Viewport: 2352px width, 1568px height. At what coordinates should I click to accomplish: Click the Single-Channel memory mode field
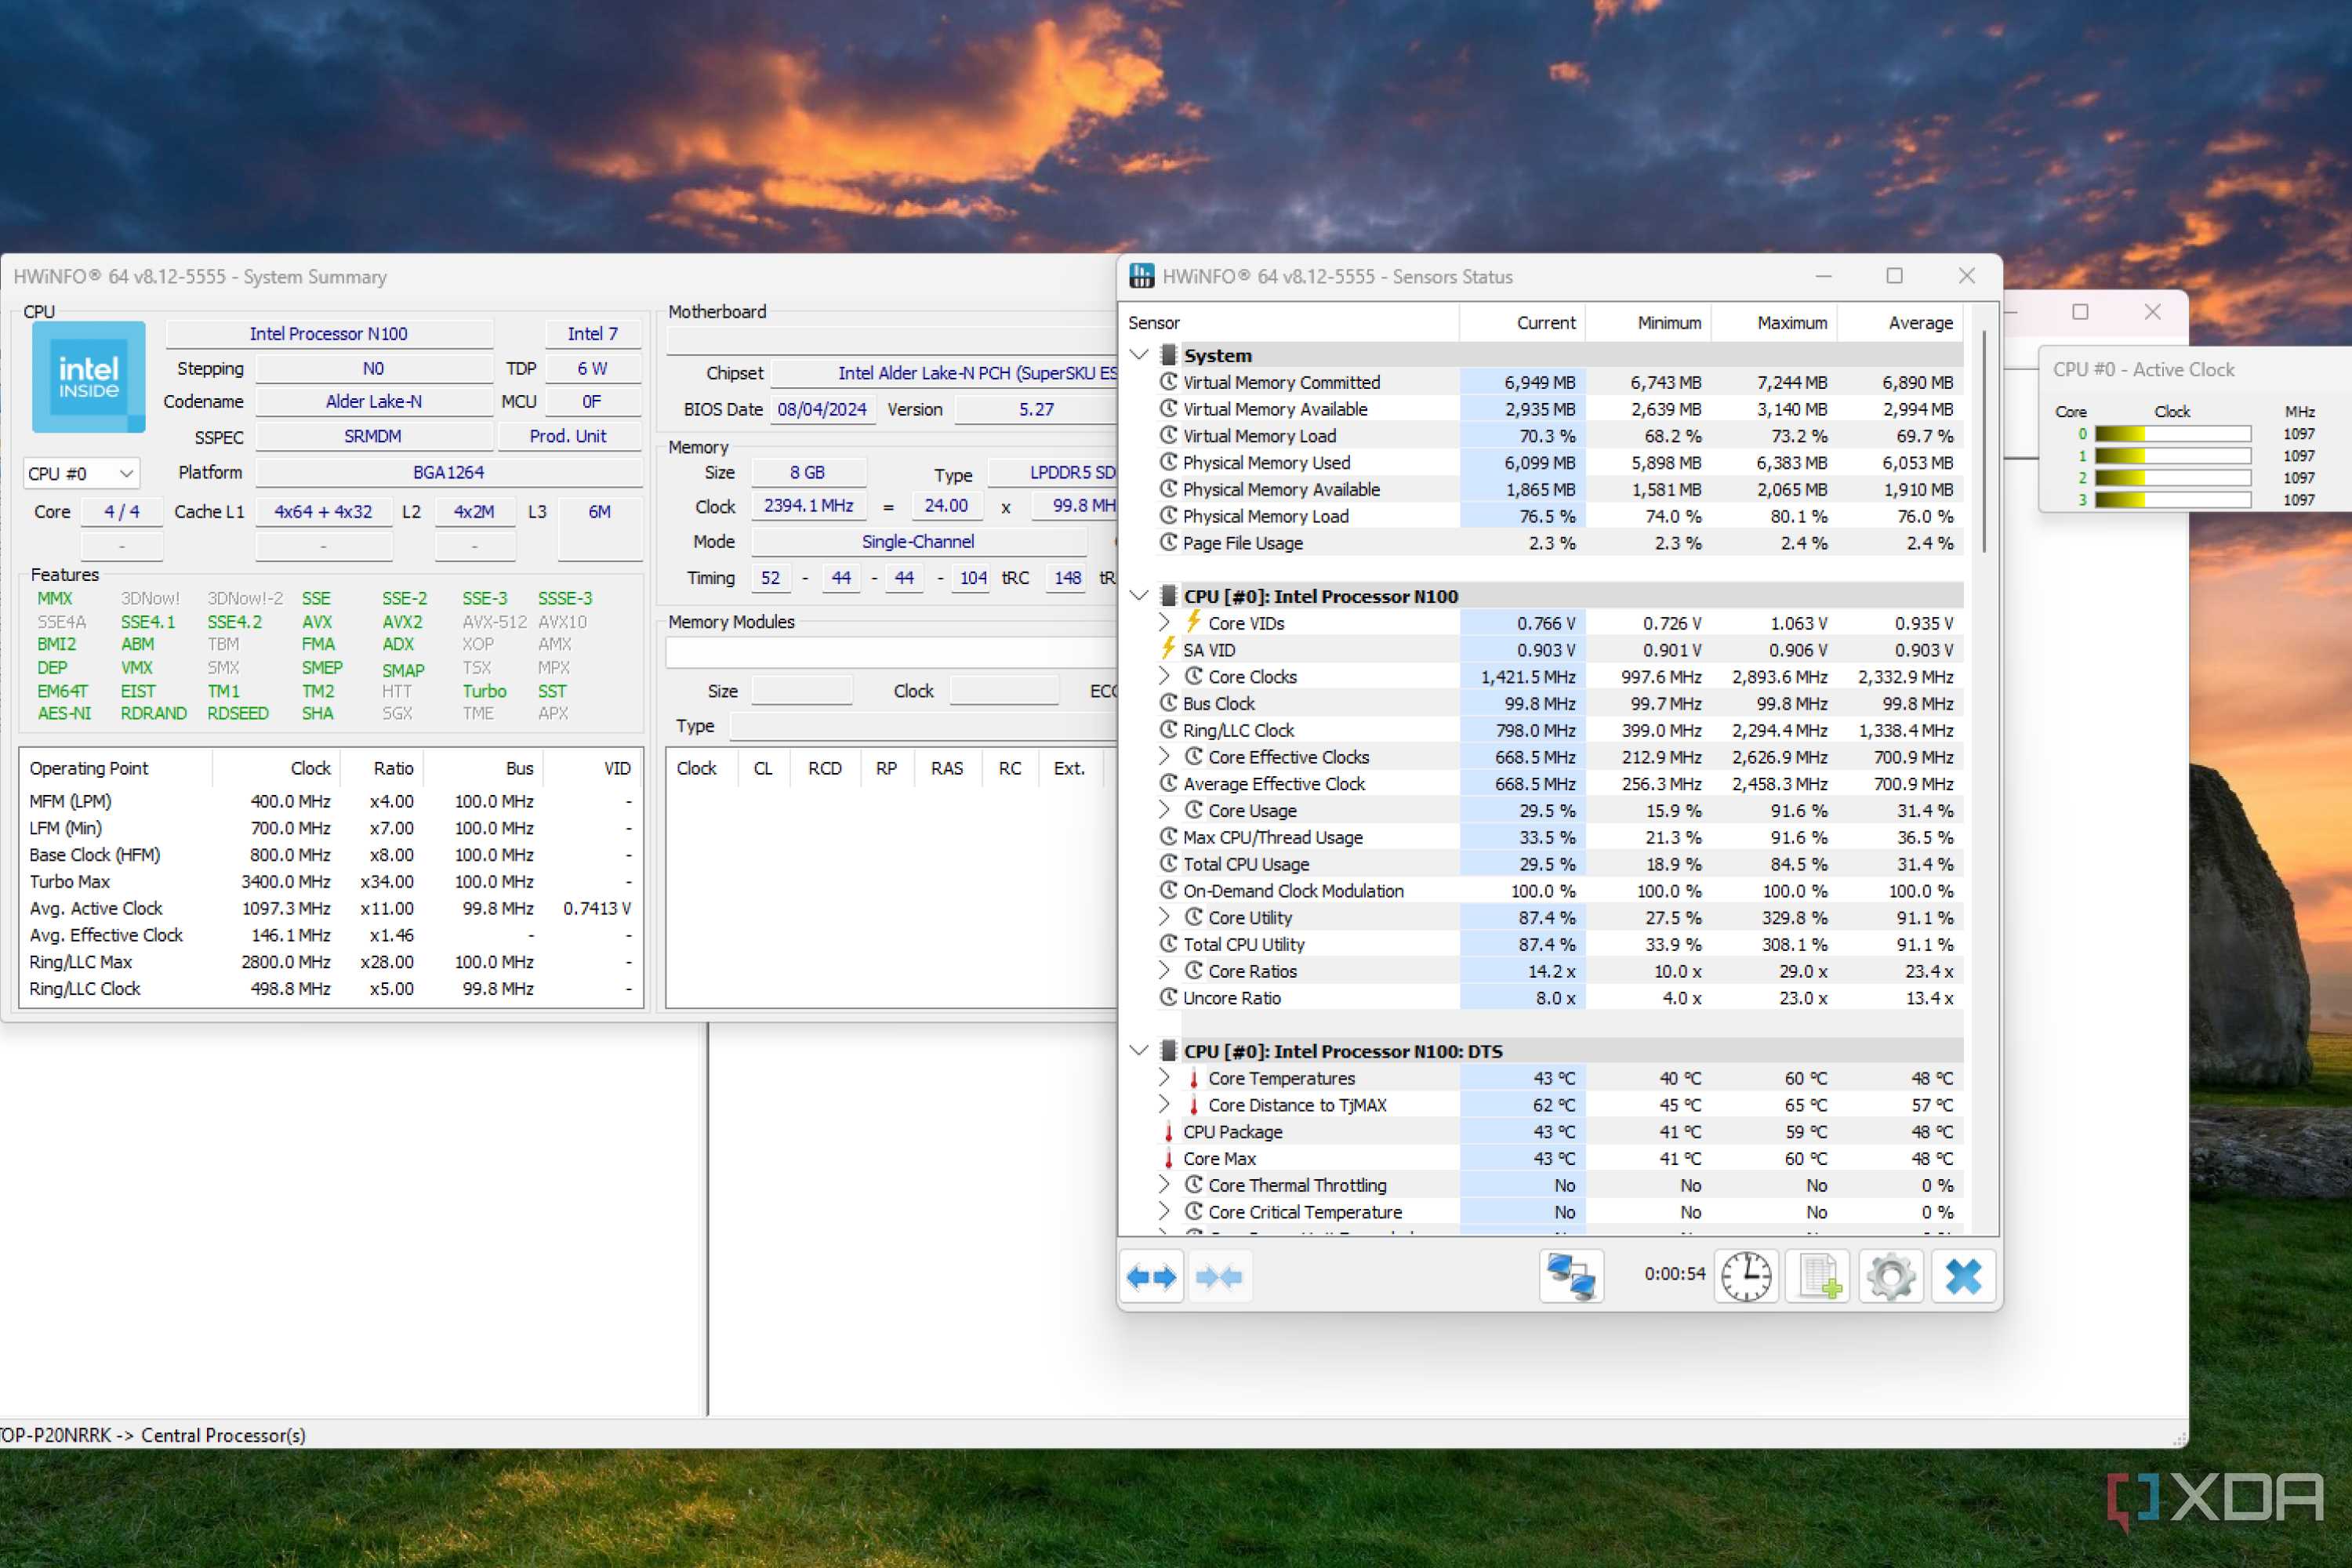pyautogui.click(x=918, y=541)
